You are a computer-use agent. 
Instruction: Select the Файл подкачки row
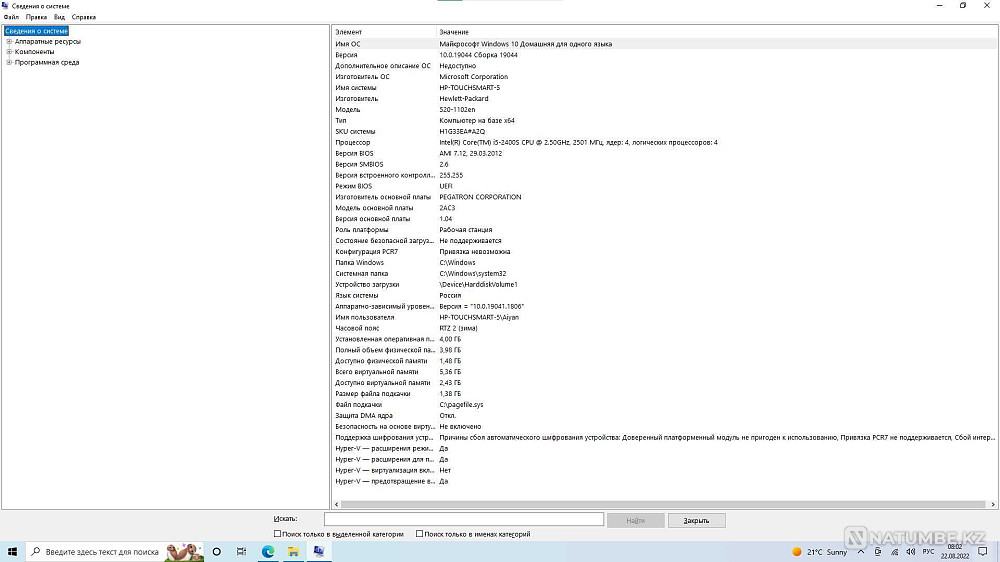coord(665,404)
